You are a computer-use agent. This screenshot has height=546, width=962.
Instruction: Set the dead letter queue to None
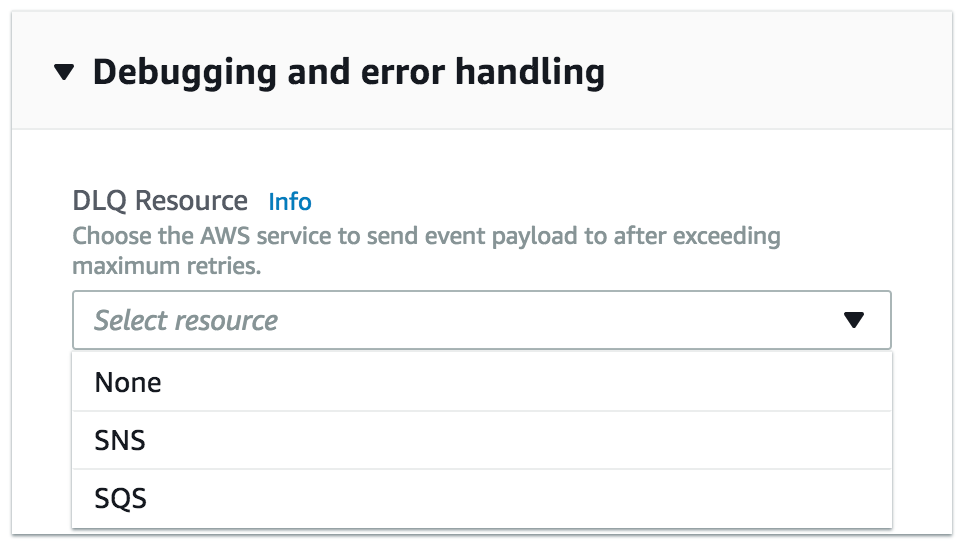pyautogui.click(x=128, y=382)
